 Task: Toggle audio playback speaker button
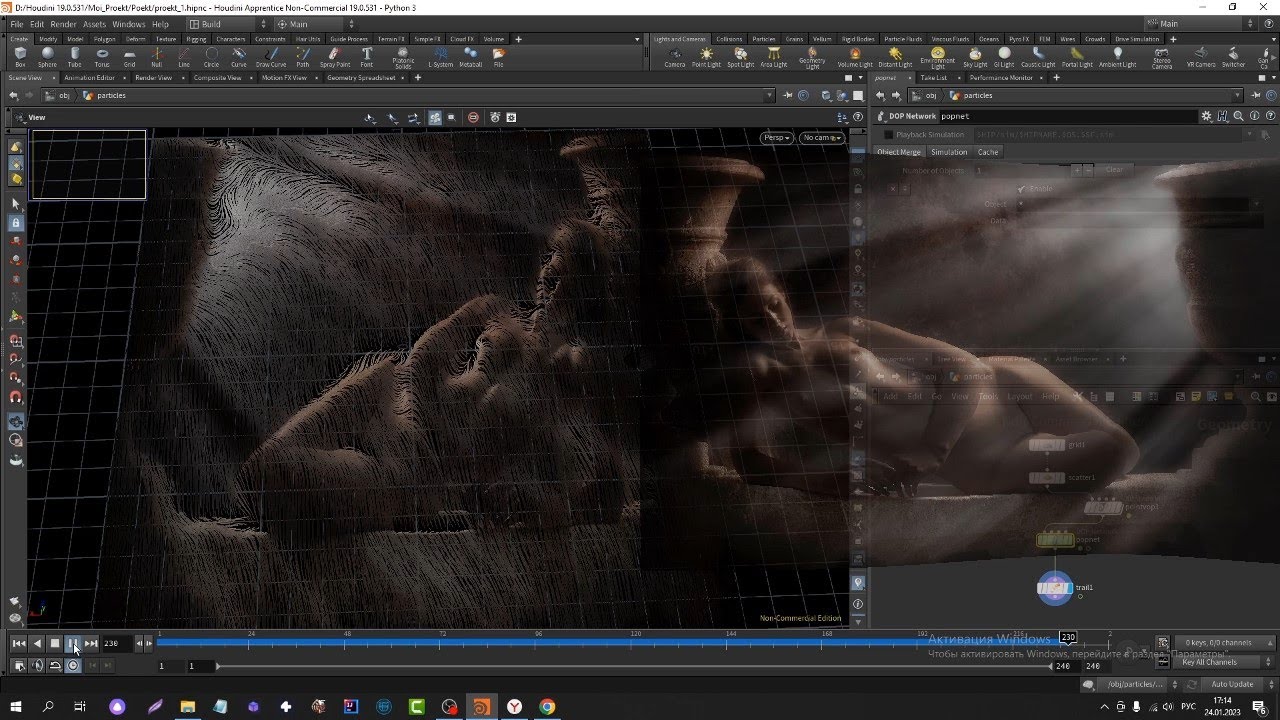click(x=38, y=665)
